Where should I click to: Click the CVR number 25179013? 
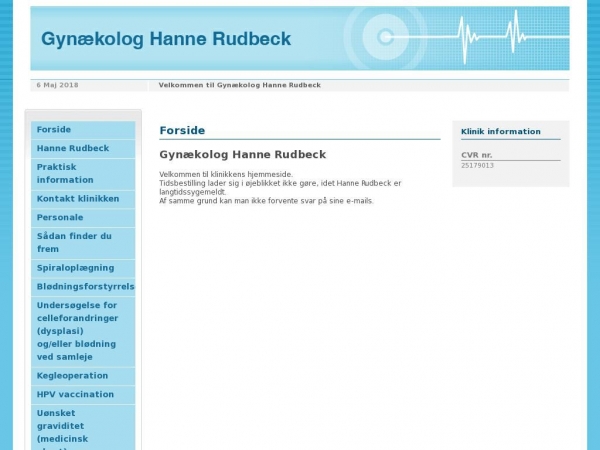point(478,166)
